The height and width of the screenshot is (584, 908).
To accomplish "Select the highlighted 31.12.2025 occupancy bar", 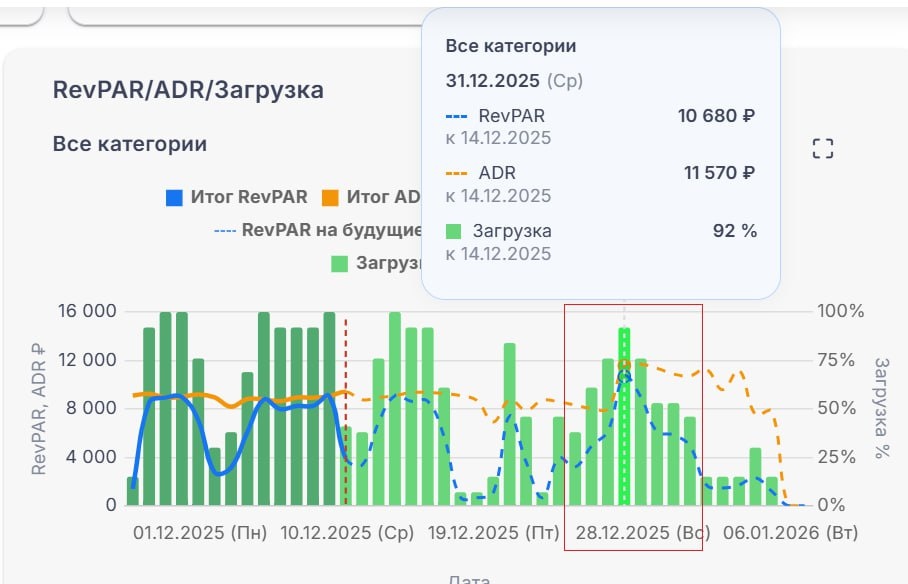I will [624, 416].
